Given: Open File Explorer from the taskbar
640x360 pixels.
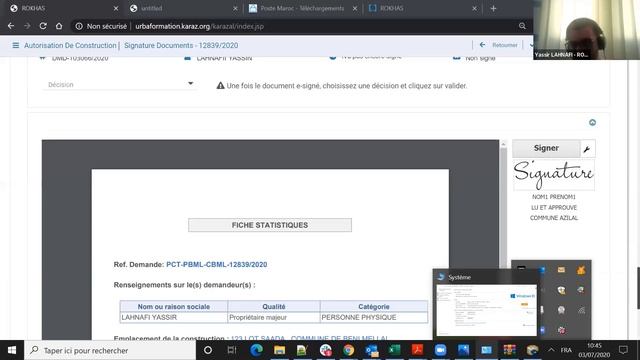Looking at the screenshot, I should tap(279, 350).
